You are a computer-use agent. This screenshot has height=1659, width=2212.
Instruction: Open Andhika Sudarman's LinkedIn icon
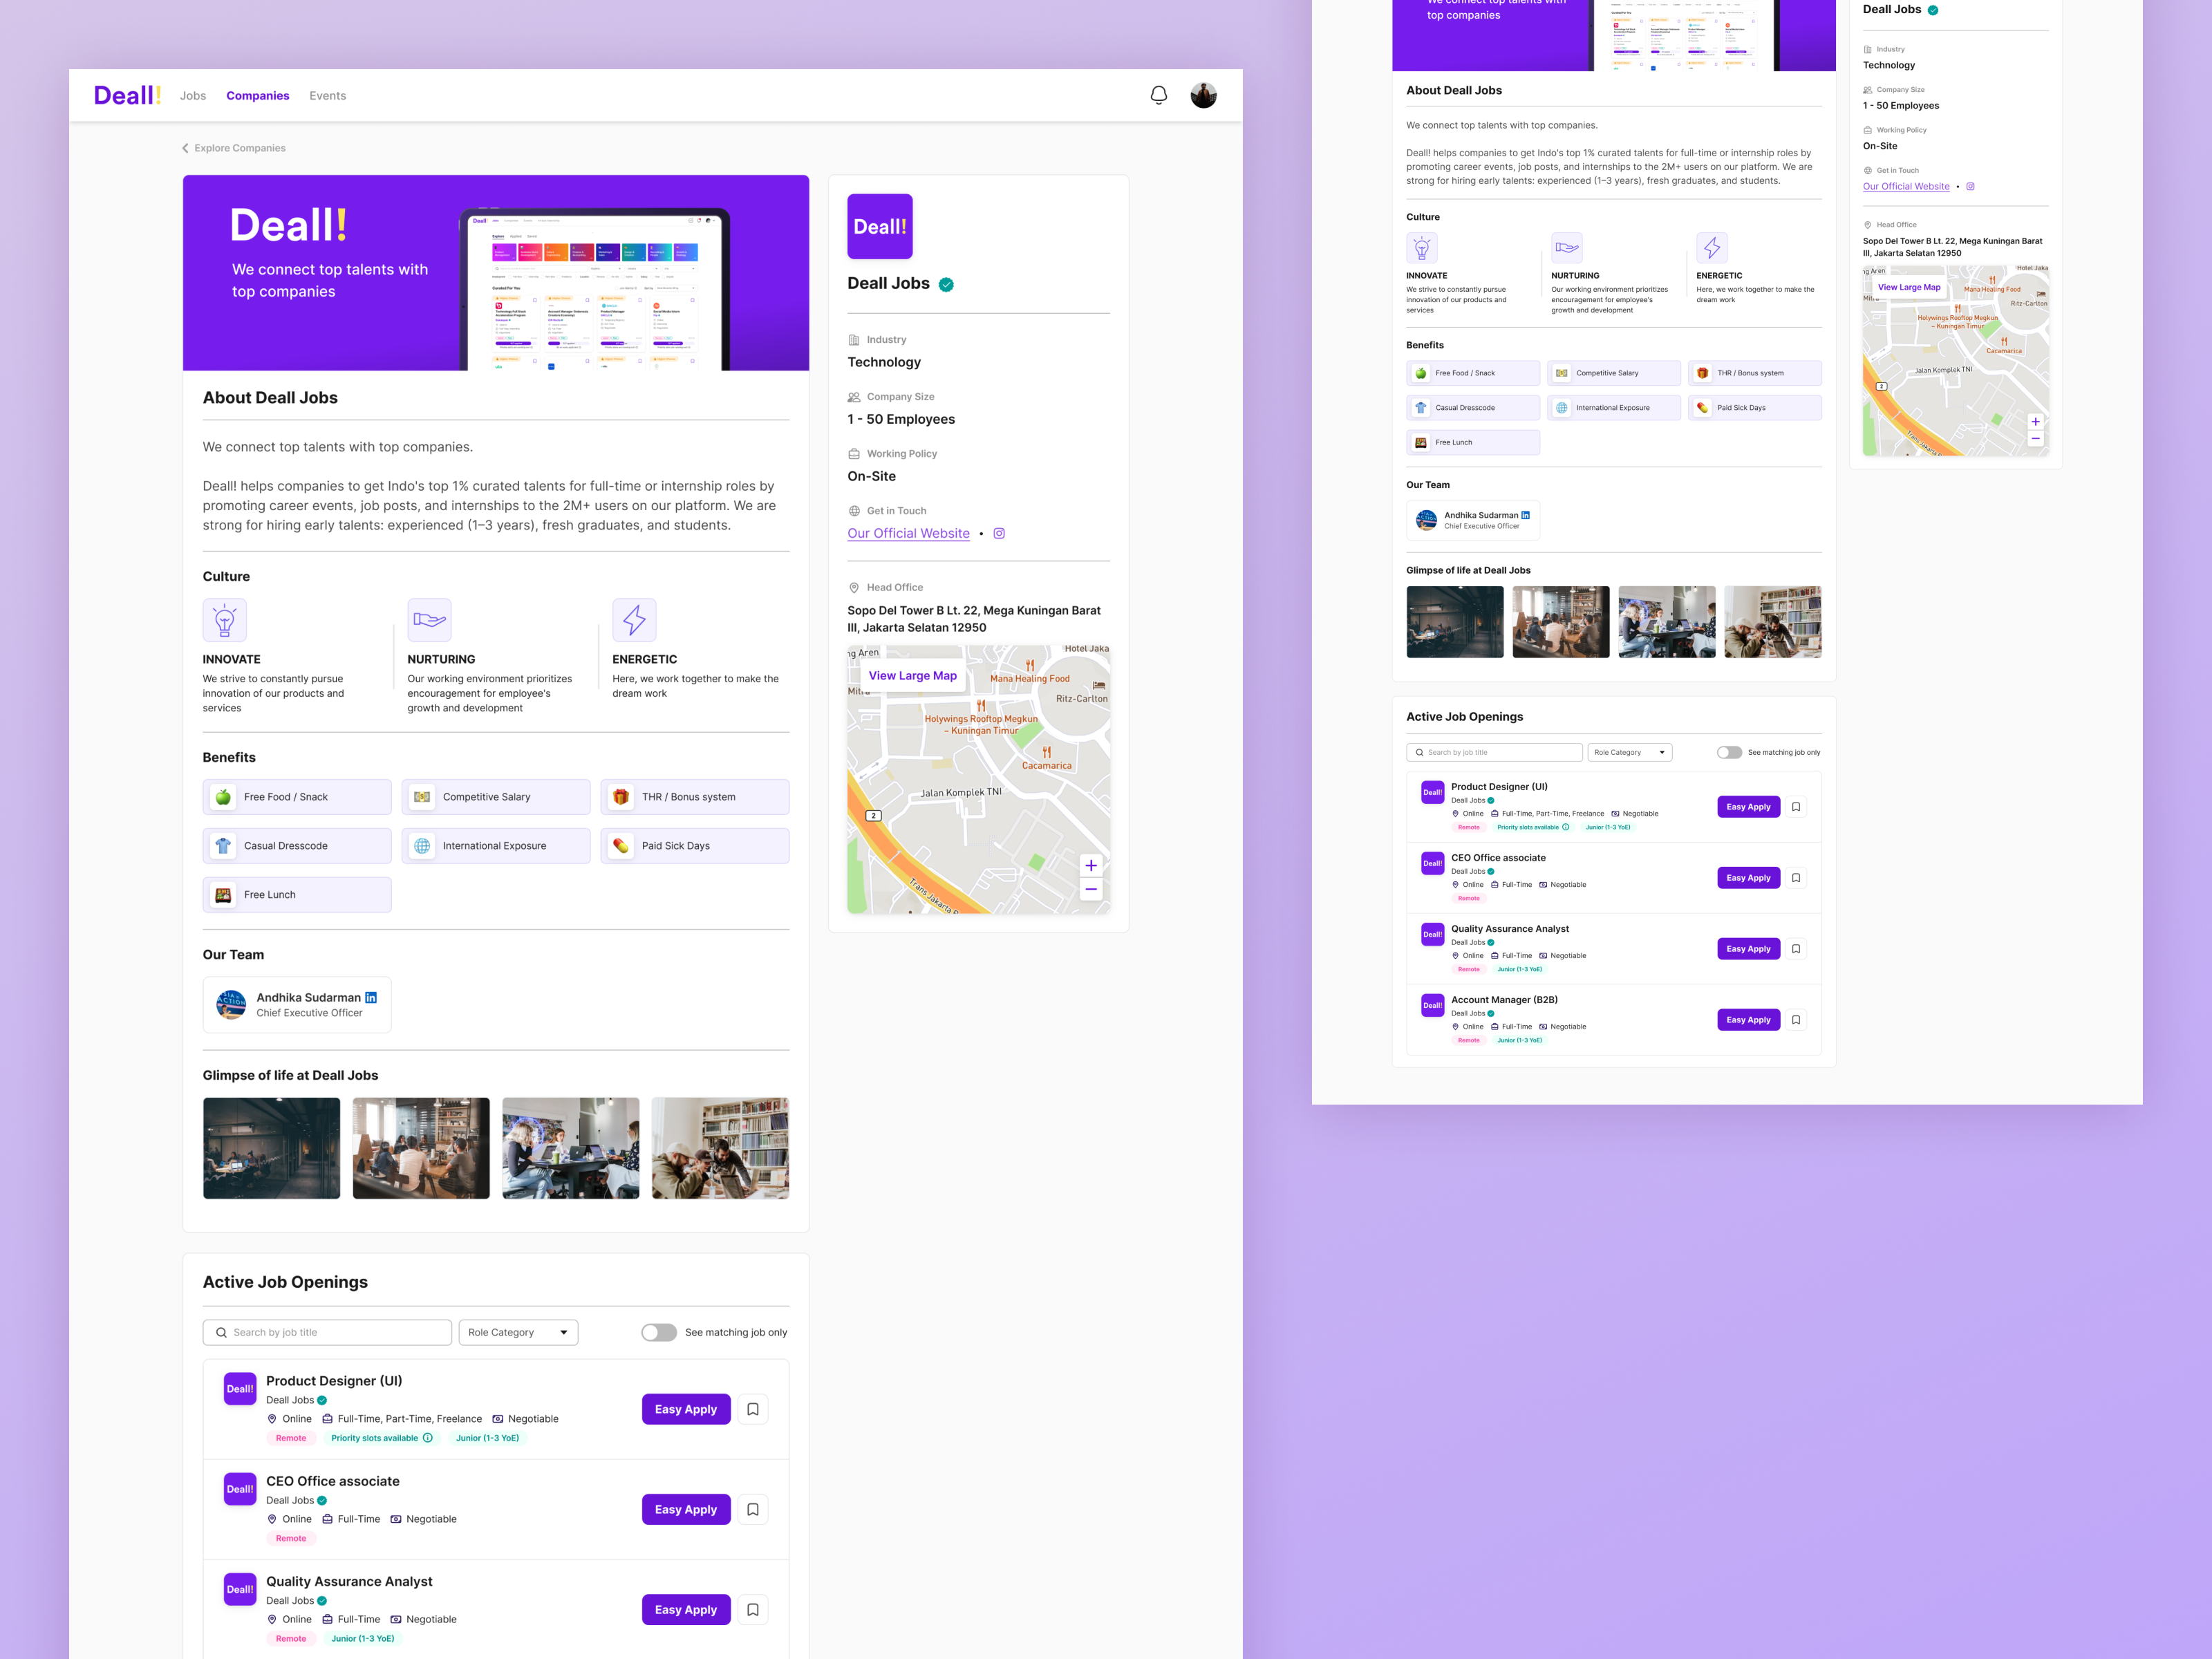(371, 997)
